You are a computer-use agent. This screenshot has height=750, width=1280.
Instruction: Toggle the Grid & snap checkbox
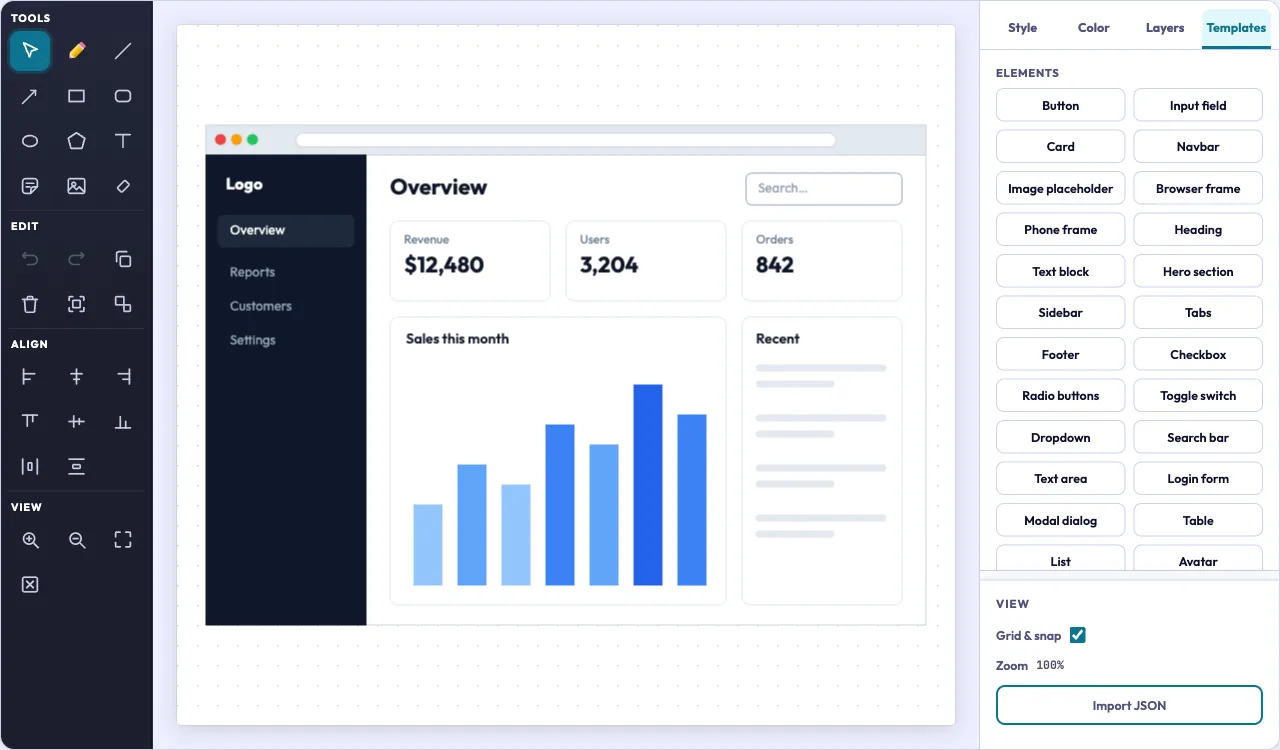1077,635
